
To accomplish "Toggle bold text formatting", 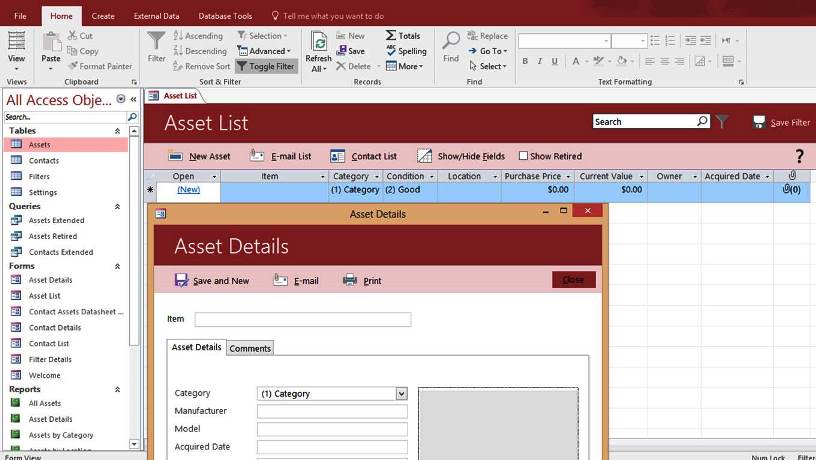I will [525, 61].
